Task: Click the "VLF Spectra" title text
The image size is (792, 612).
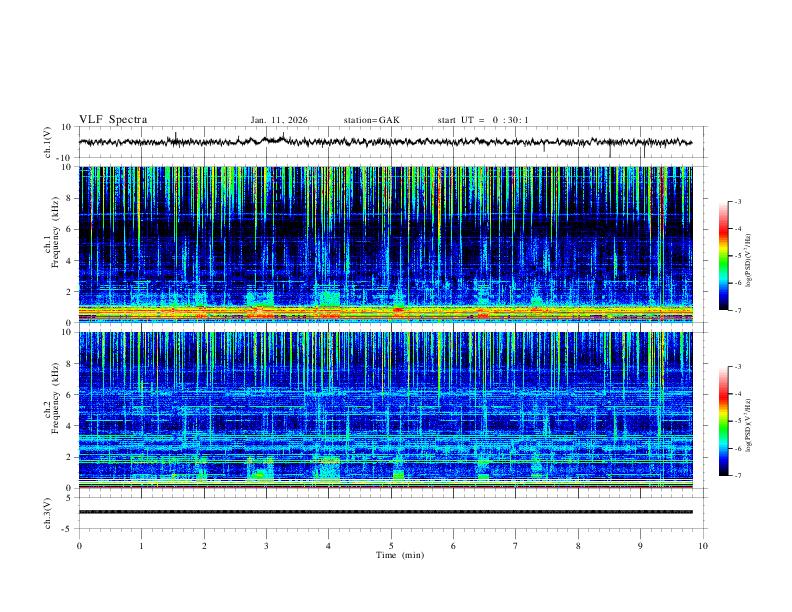Action: [x=113, y=120]
